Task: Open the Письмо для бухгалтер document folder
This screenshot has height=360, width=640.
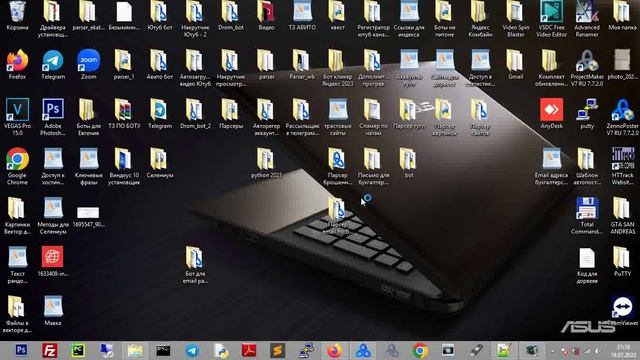Action: point(373,160)
